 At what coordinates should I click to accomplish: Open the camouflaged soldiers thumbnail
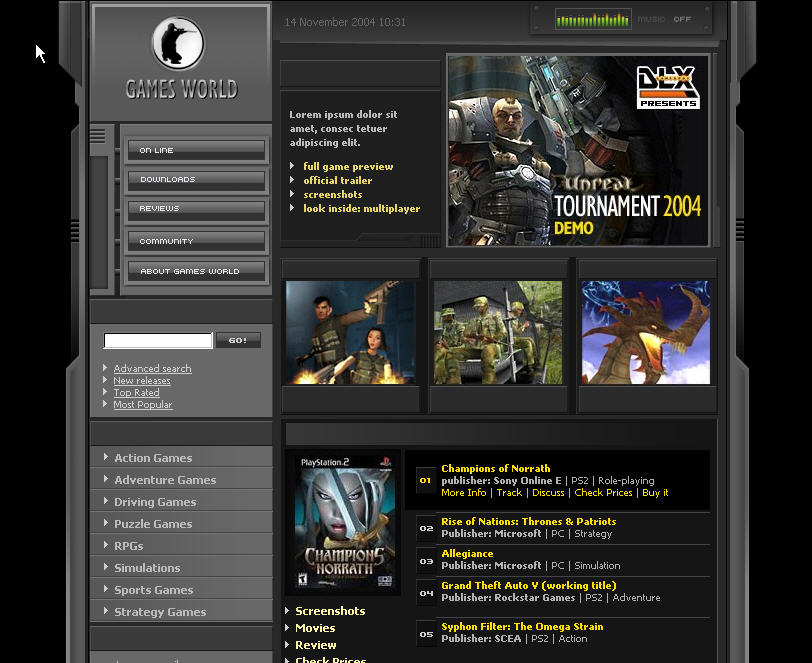pos(498,333)
